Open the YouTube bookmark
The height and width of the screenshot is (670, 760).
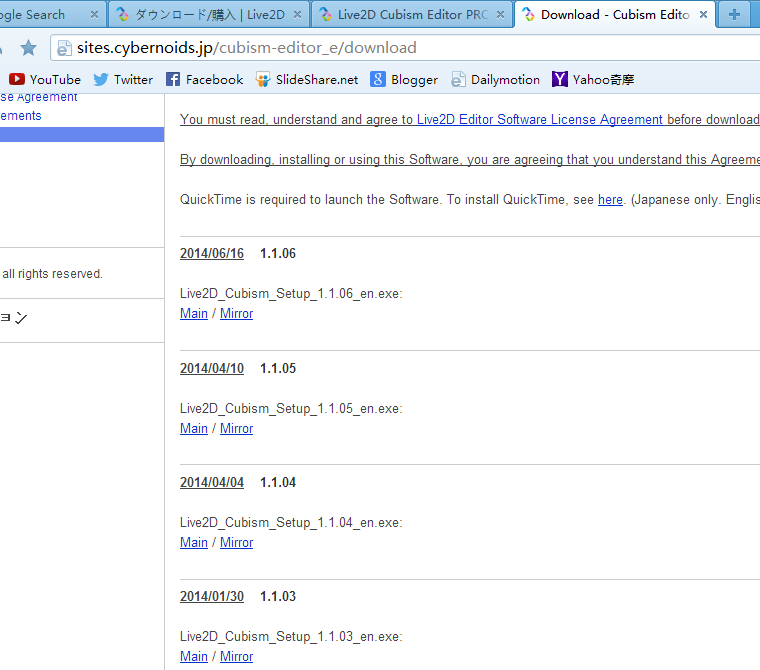[45, 80]
